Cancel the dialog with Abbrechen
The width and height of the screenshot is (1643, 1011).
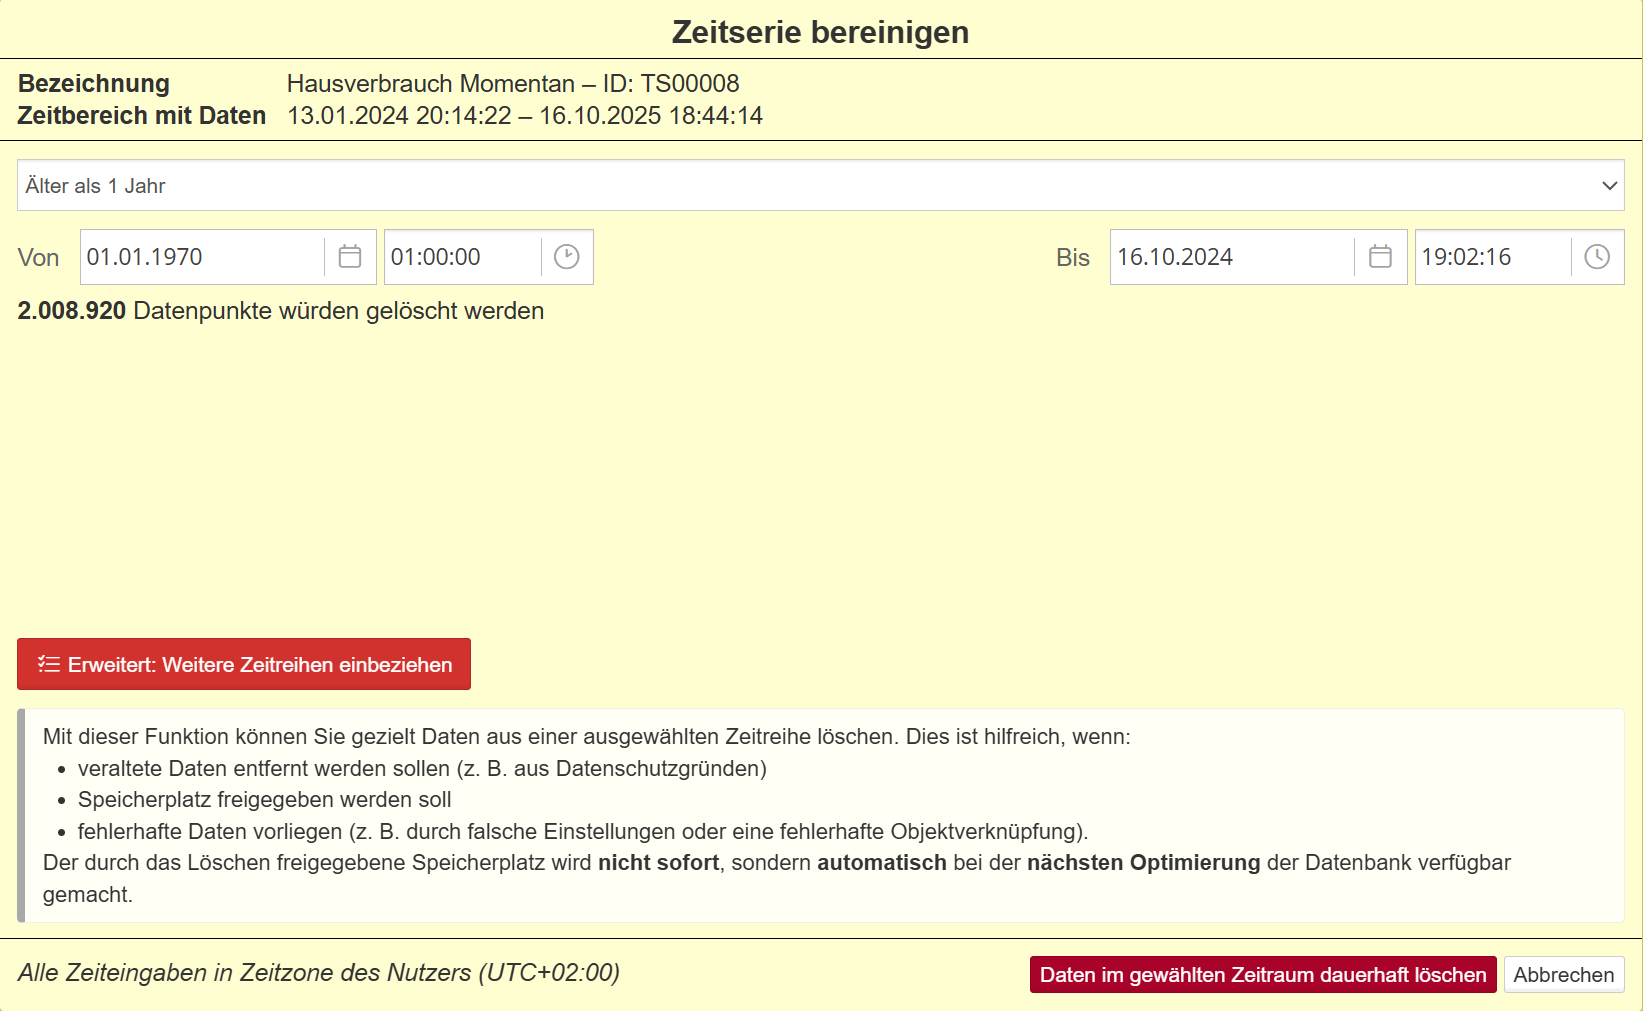point(1563,975)
